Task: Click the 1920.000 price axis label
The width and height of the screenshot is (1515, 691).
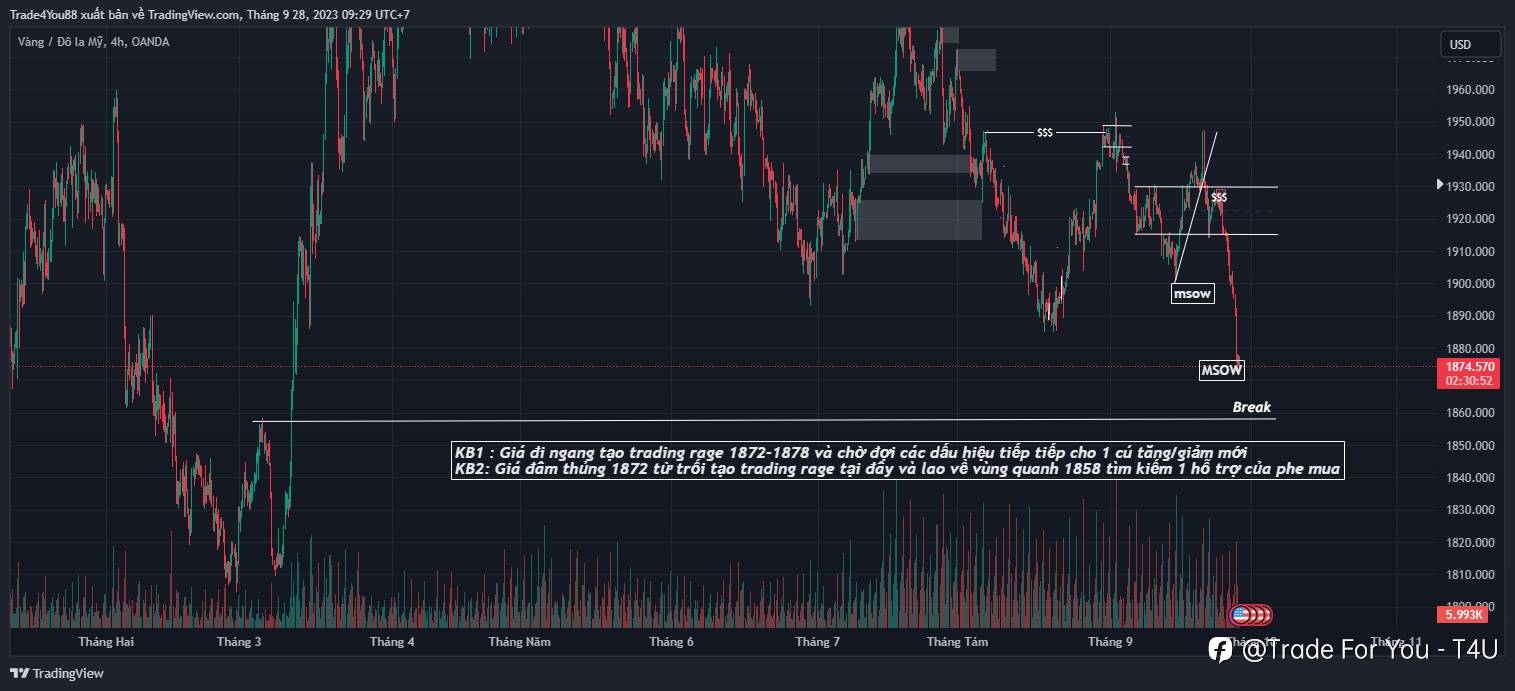Action: 1469,219
